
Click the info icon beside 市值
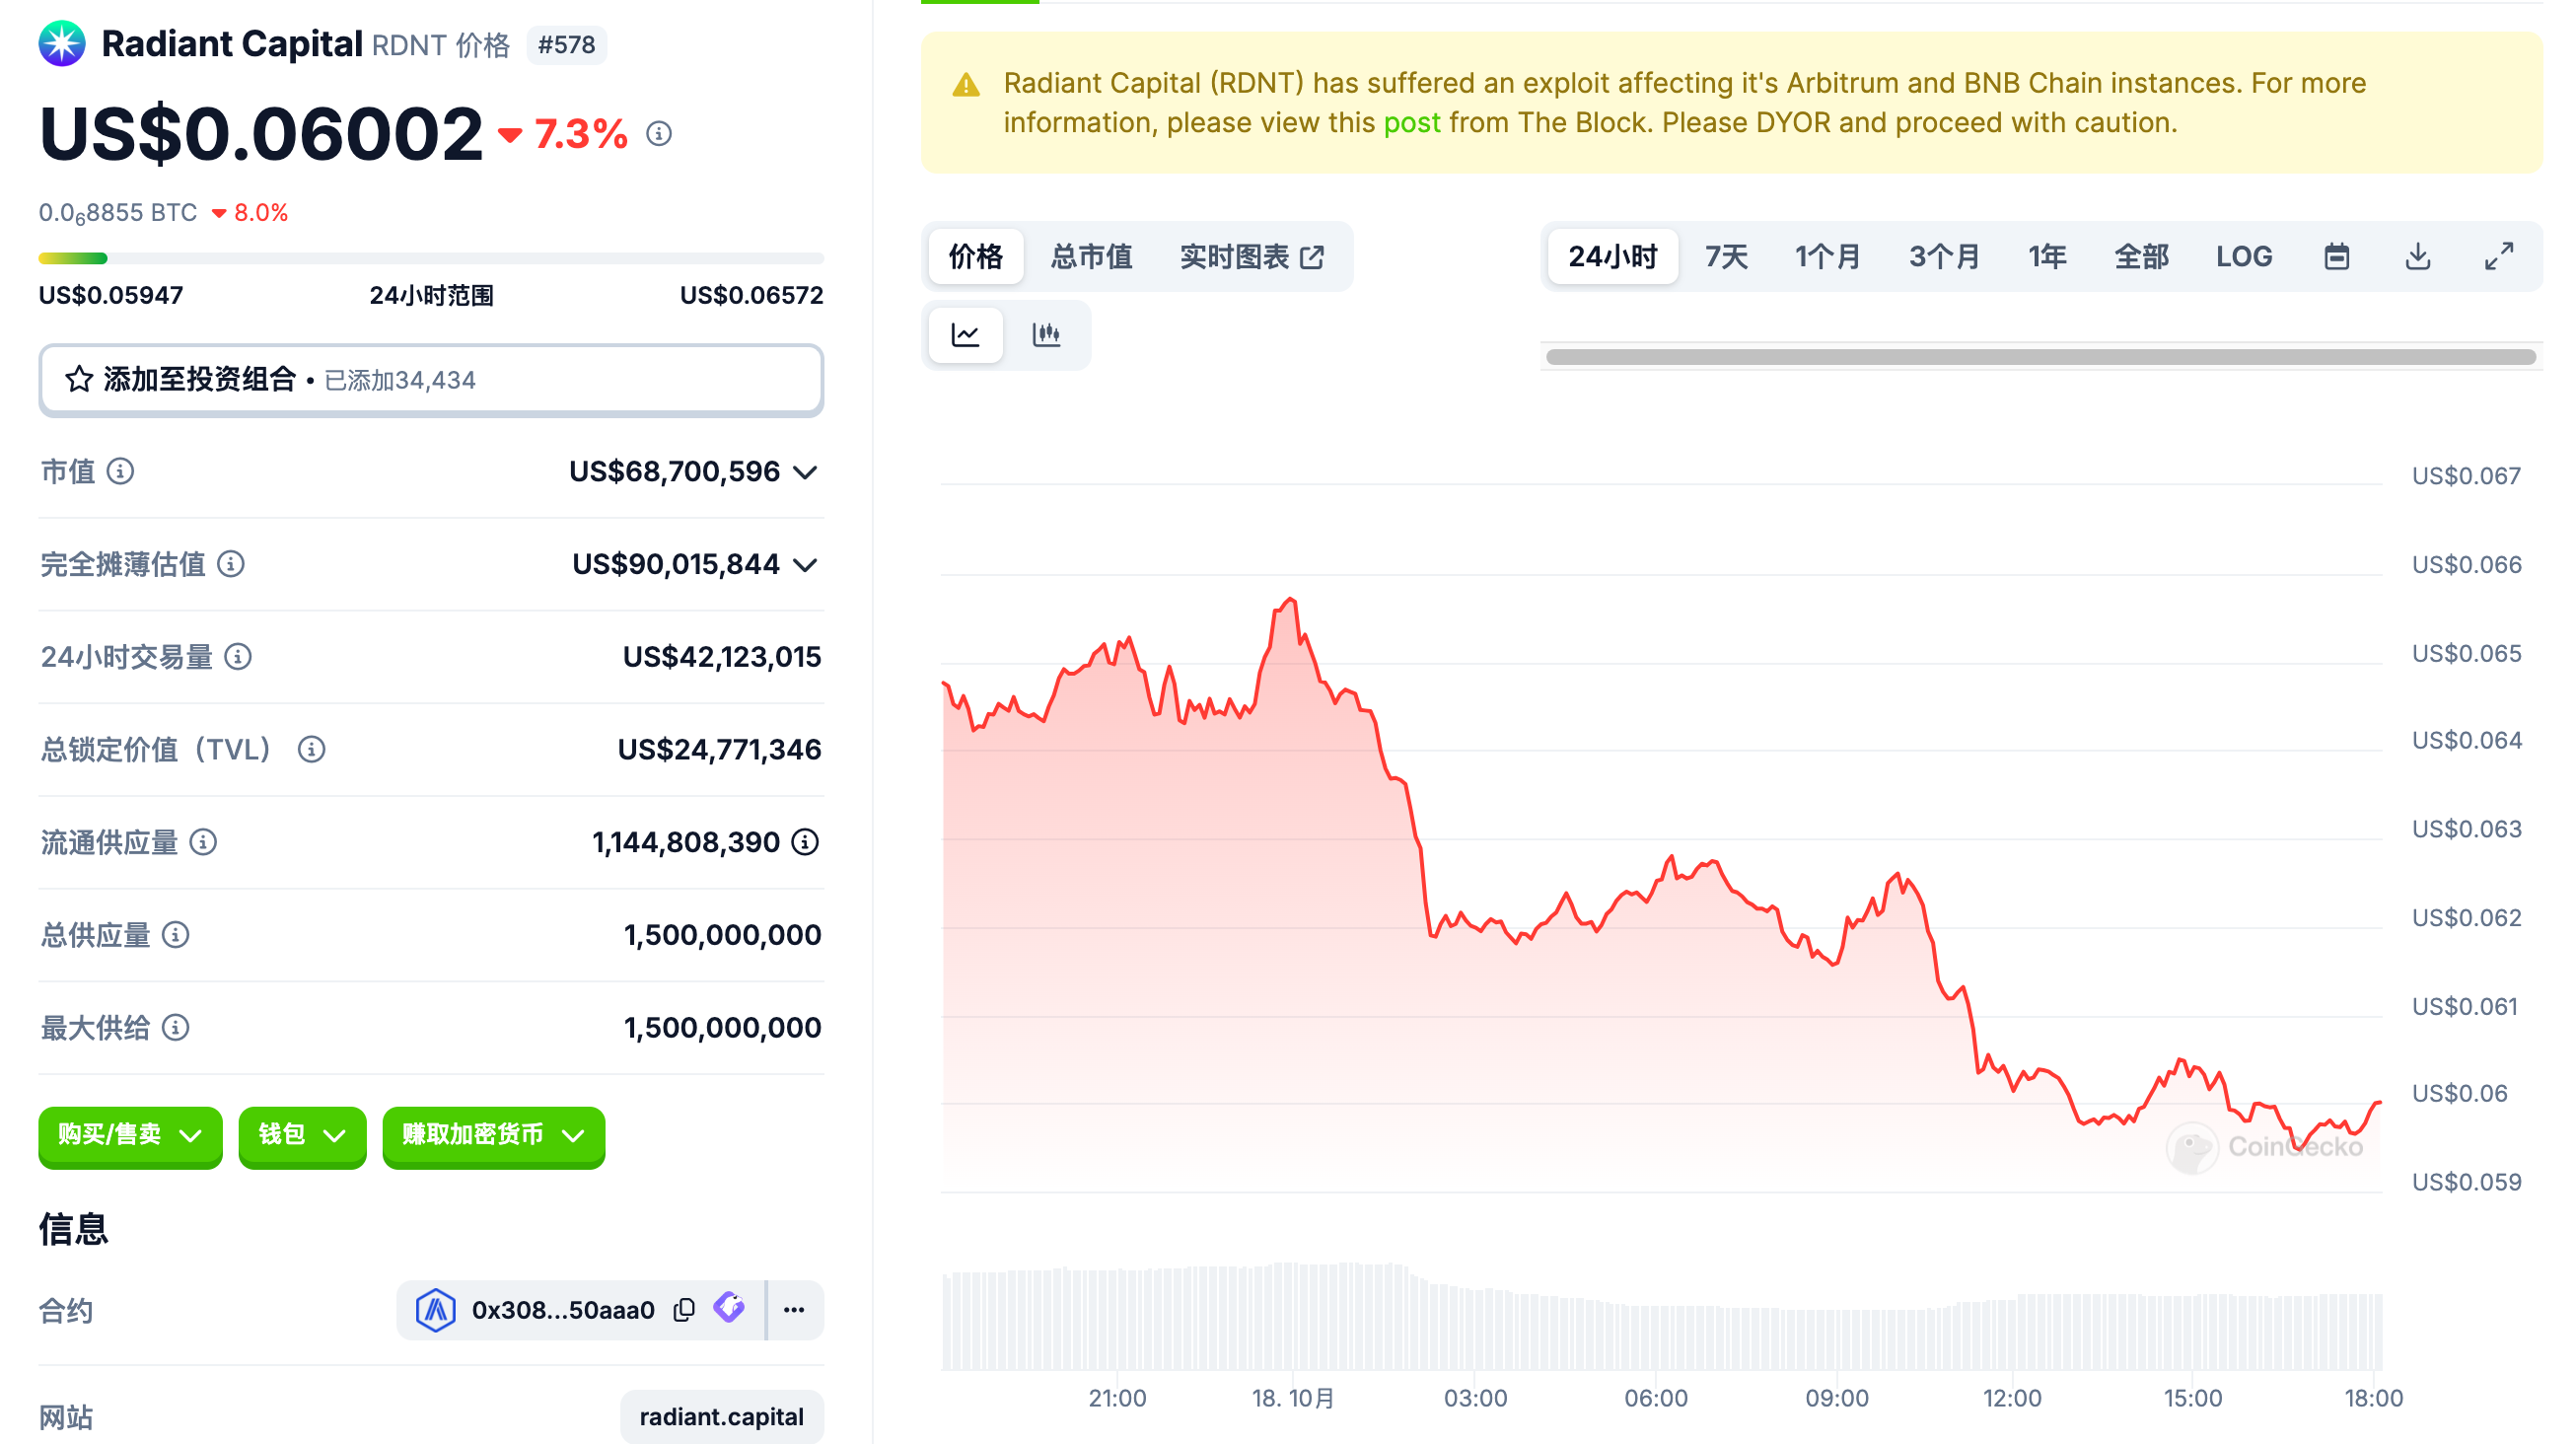point(120,471)
